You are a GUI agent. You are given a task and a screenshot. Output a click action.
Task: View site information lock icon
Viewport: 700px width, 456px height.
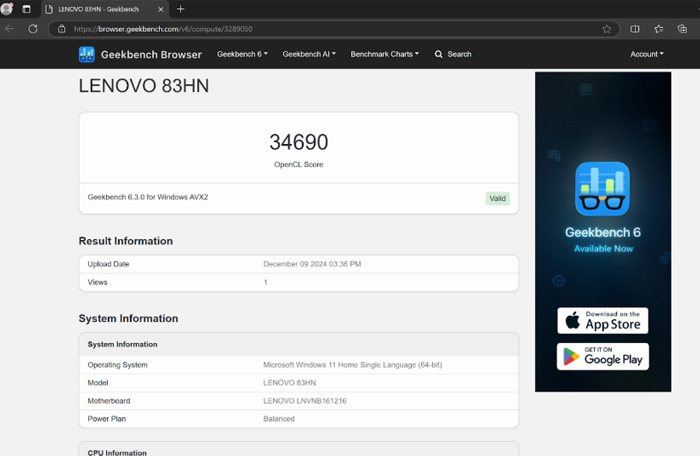click(62, 29)
